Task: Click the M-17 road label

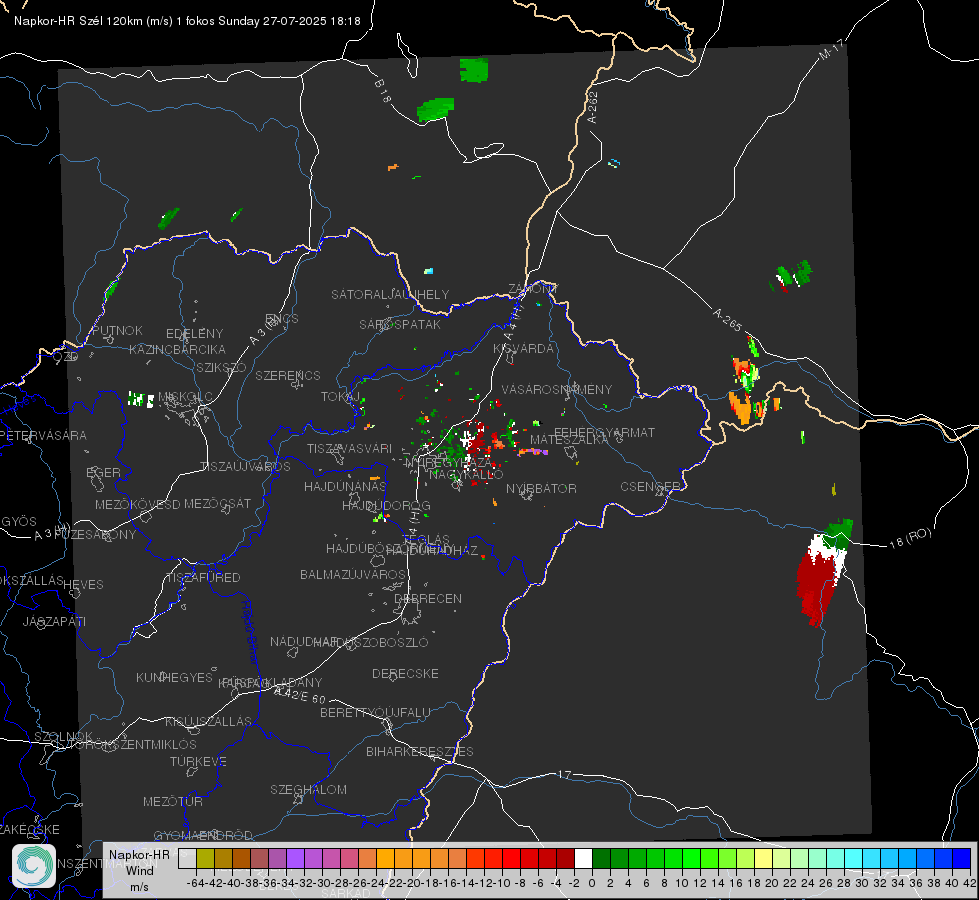Action: tap(831, 50)
